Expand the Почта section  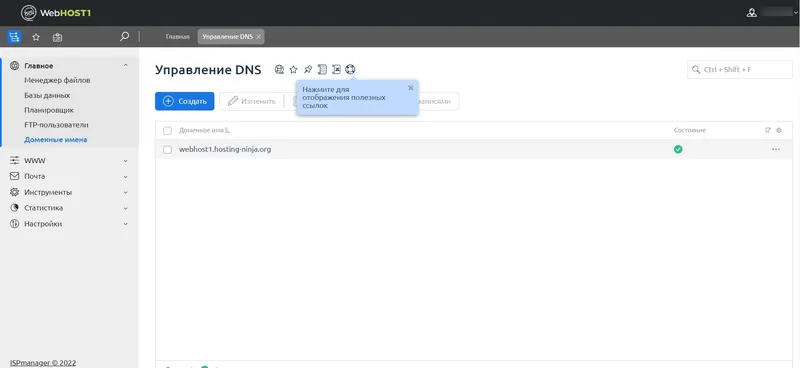click(x=126, y=177)
